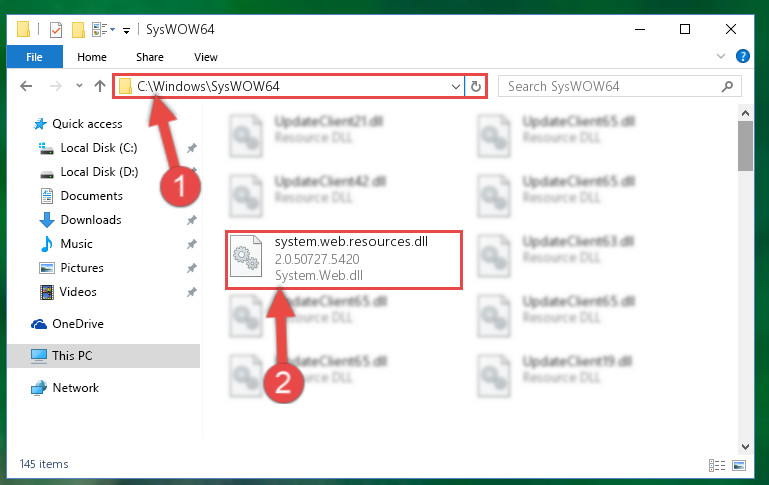This screenshot has height=485, width=769.
Task: Click the 145 items status text
Action: (44, 464)
